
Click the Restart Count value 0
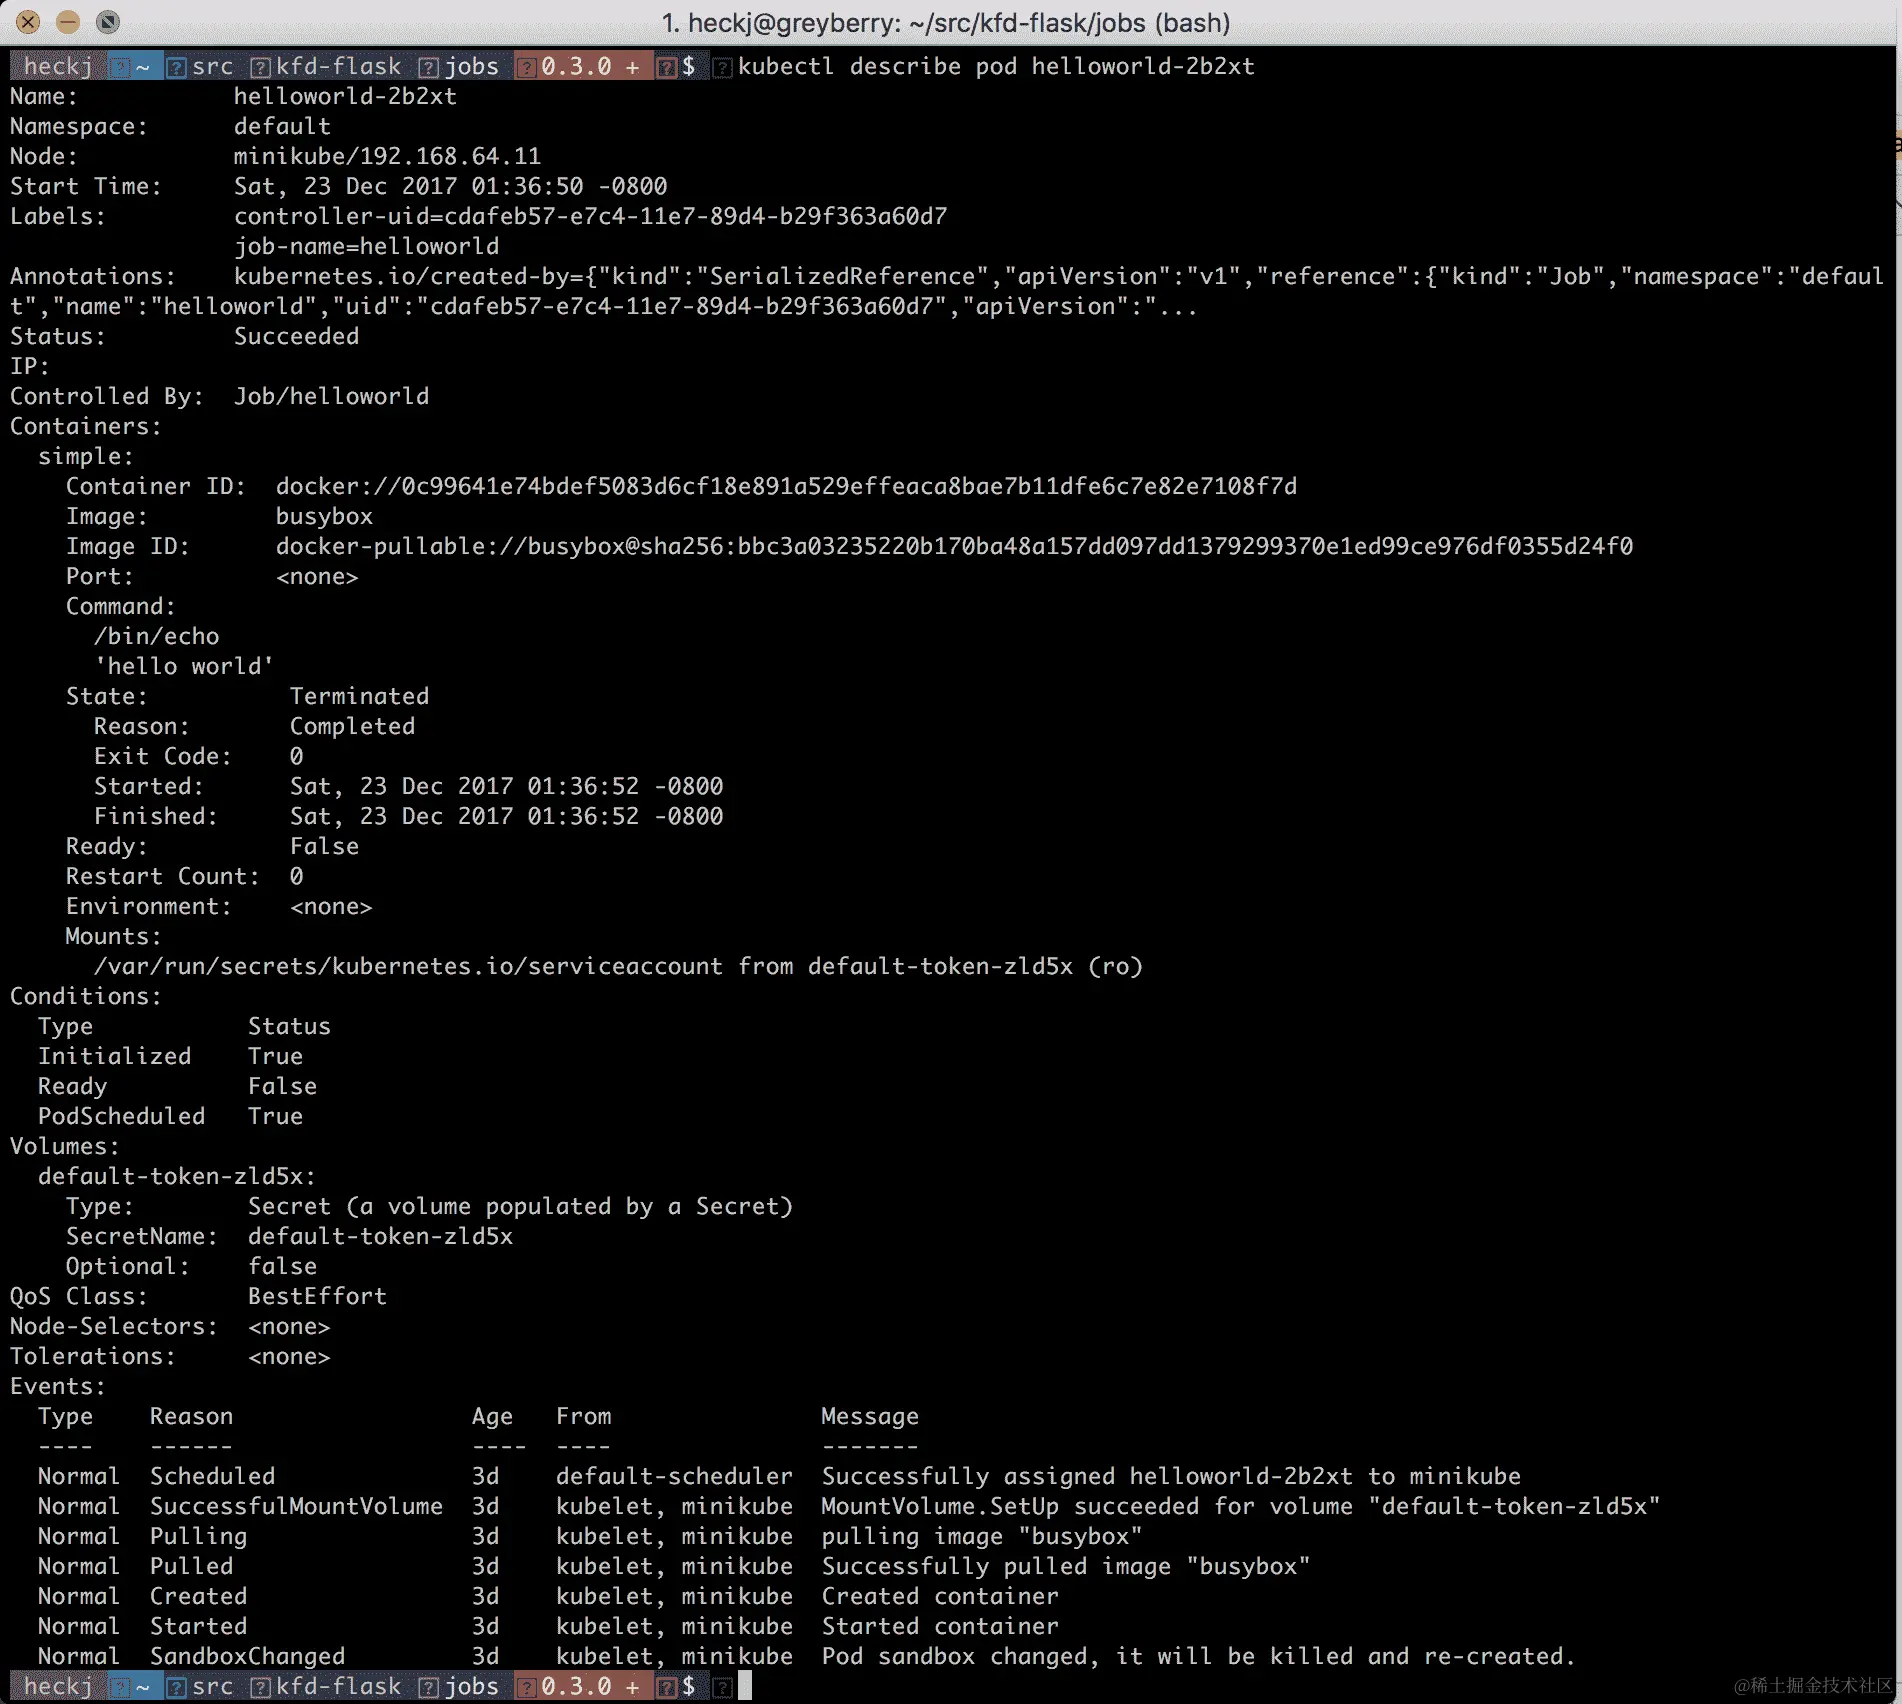296,876
